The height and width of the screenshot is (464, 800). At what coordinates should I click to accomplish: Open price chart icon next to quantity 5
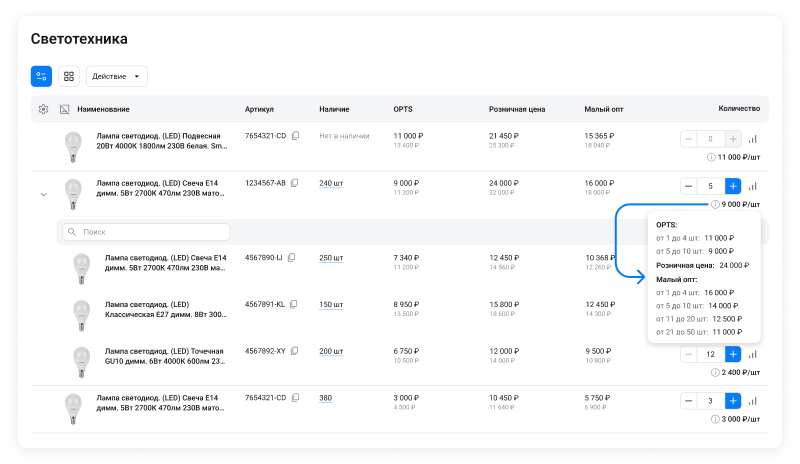pyautogui.click(x=753, y=186)
